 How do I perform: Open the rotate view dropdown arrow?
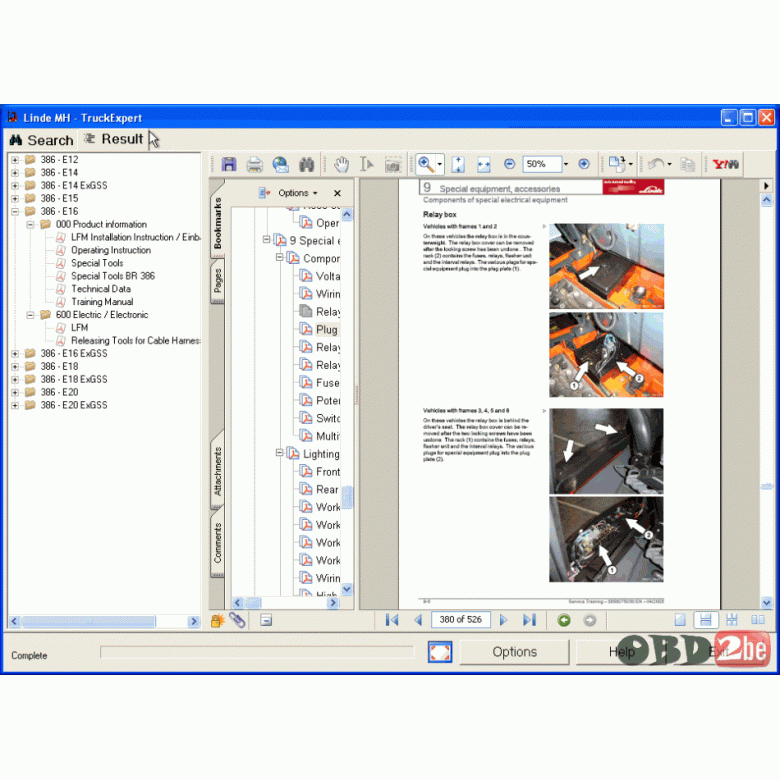click(631, 164)
